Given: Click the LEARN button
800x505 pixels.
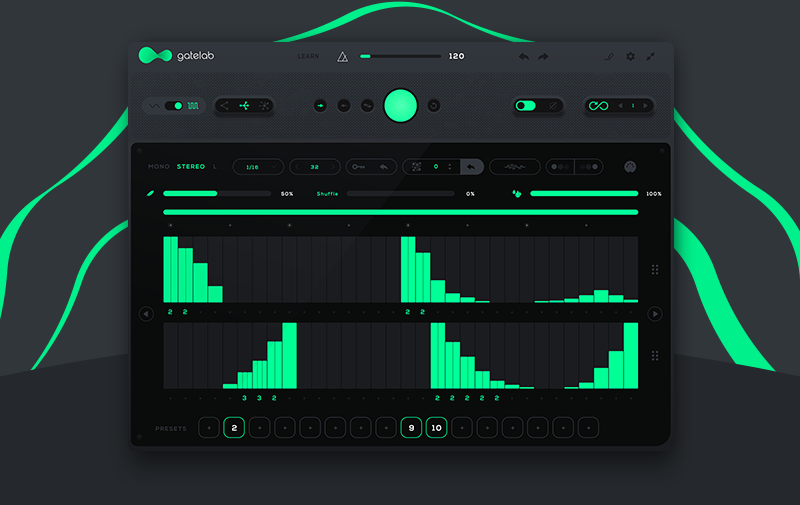Looking at the screenshot, I should point(308,57).
